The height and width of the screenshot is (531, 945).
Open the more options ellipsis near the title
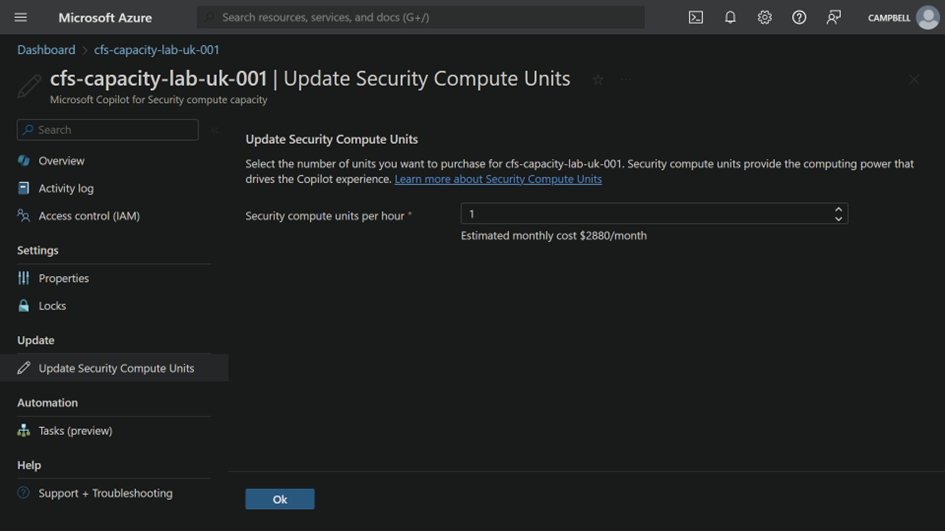pos(626,80)
